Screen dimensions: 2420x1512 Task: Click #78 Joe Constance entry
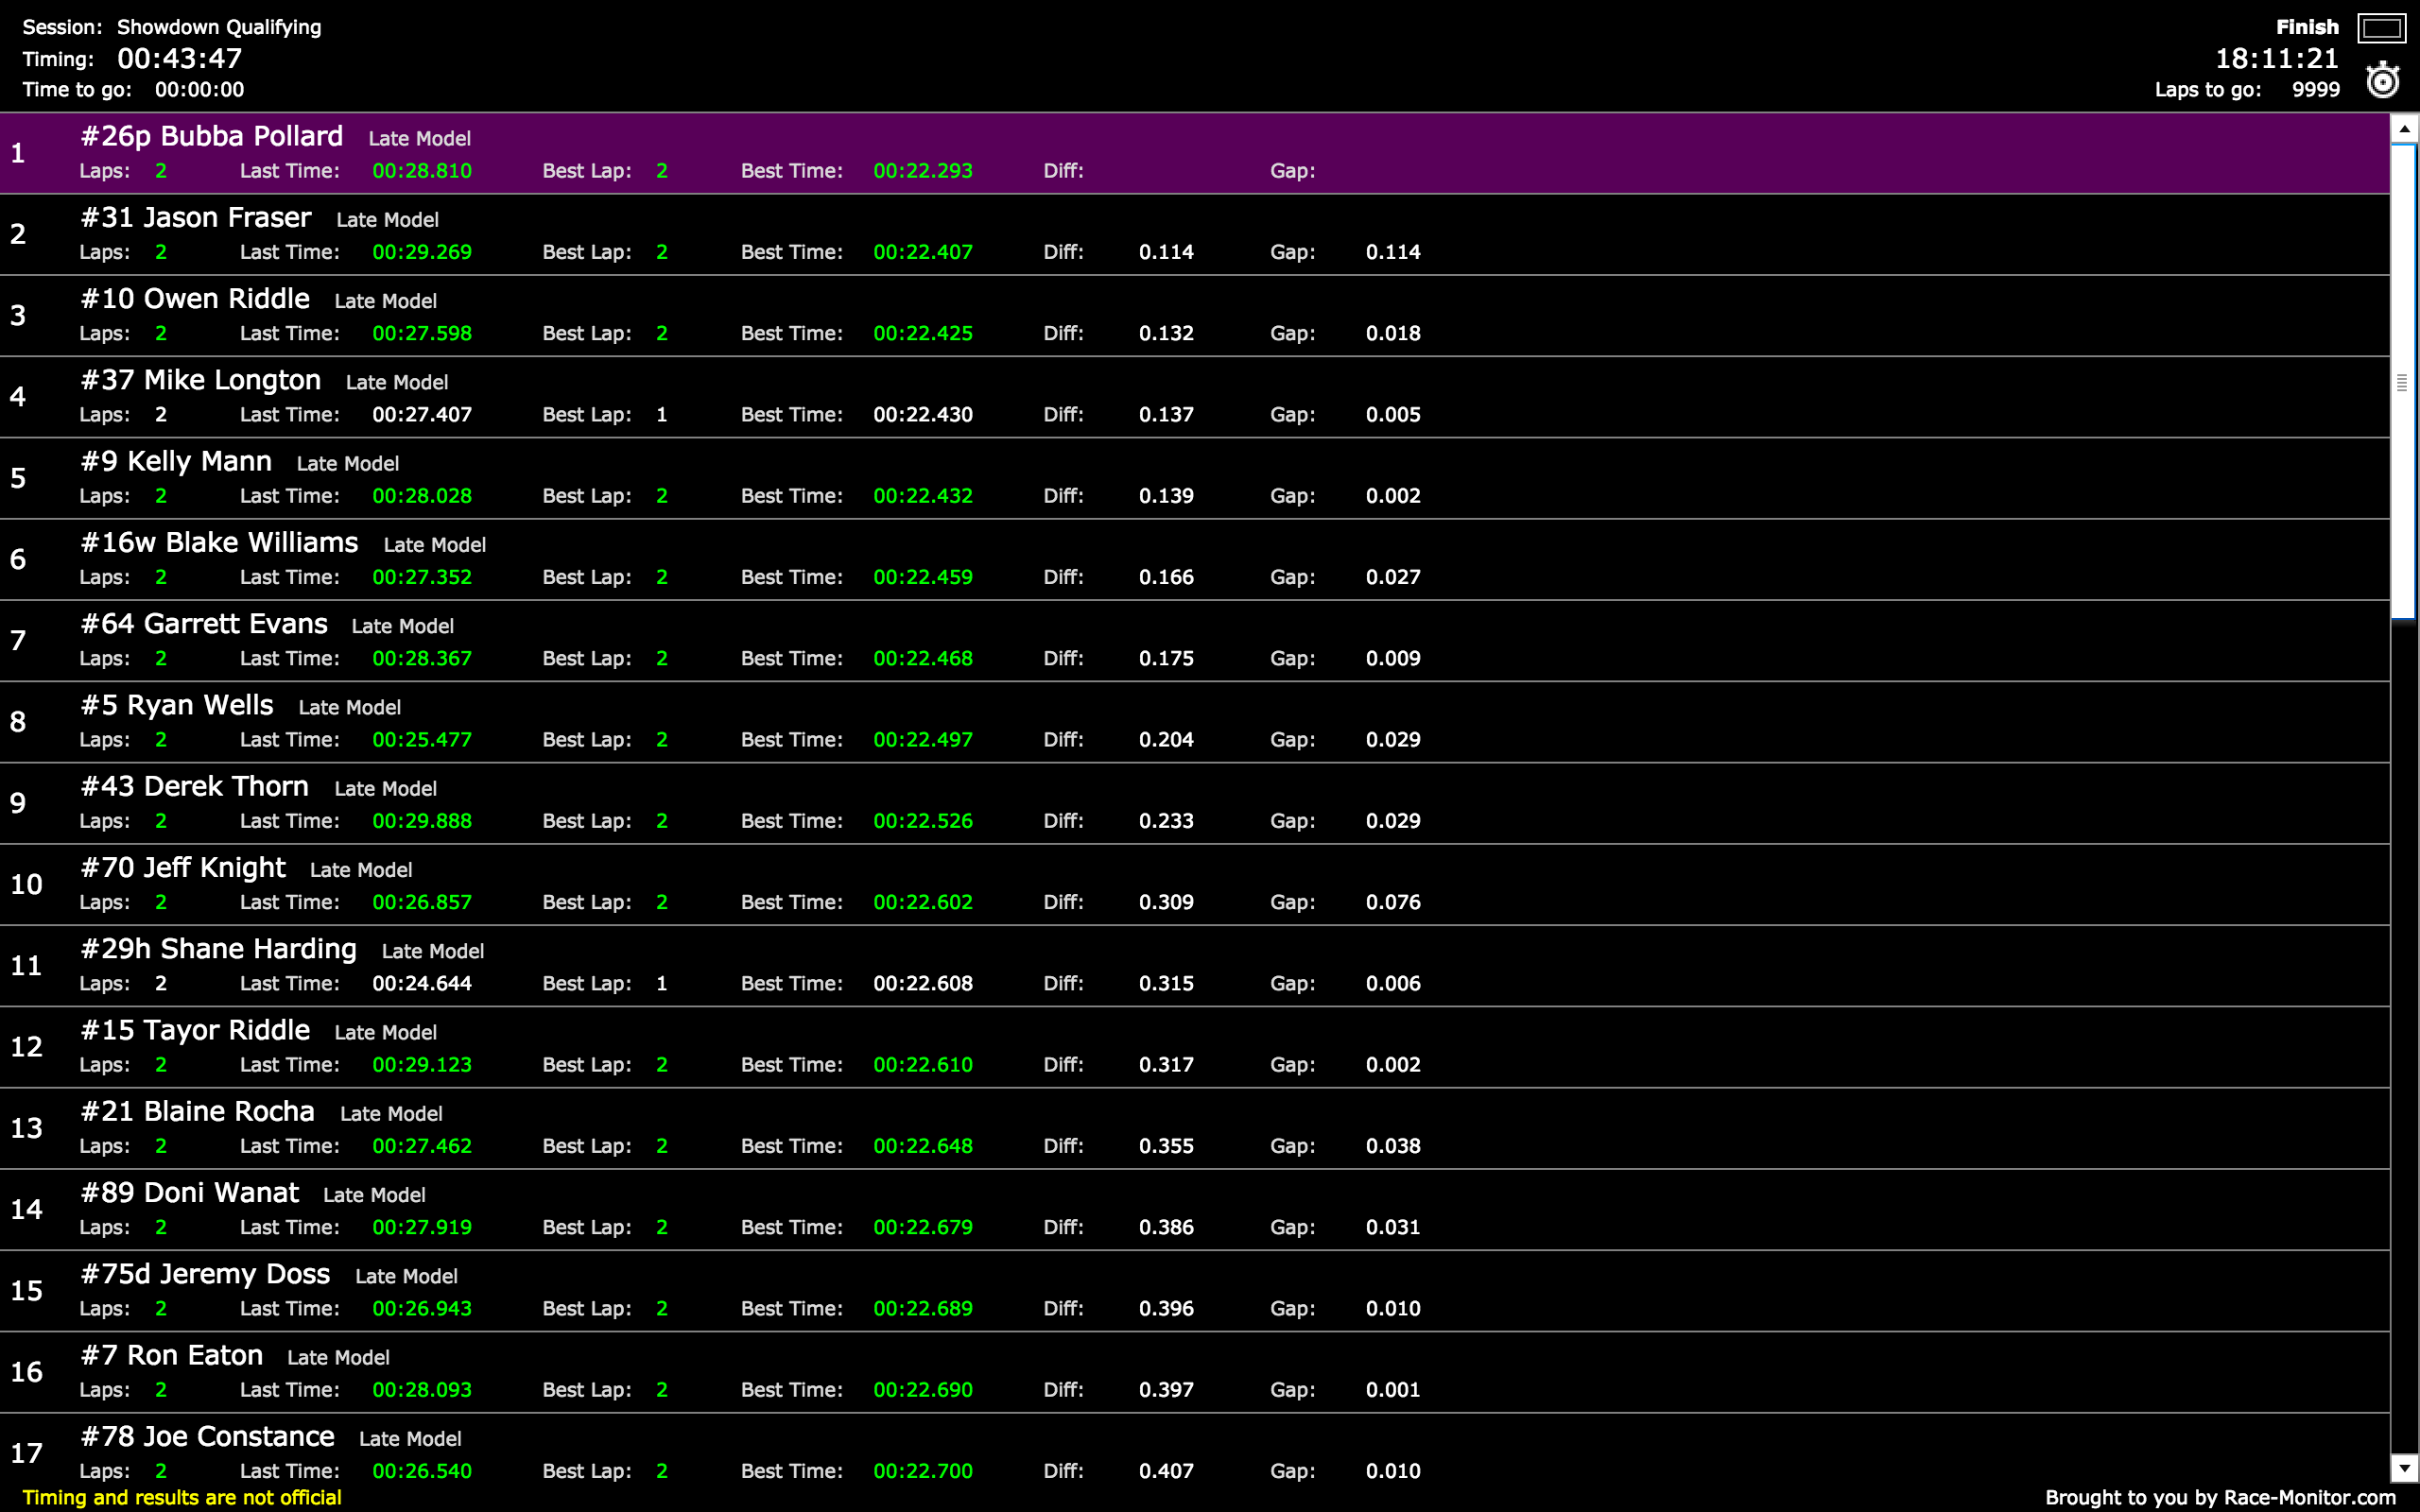click(207, 1437)
